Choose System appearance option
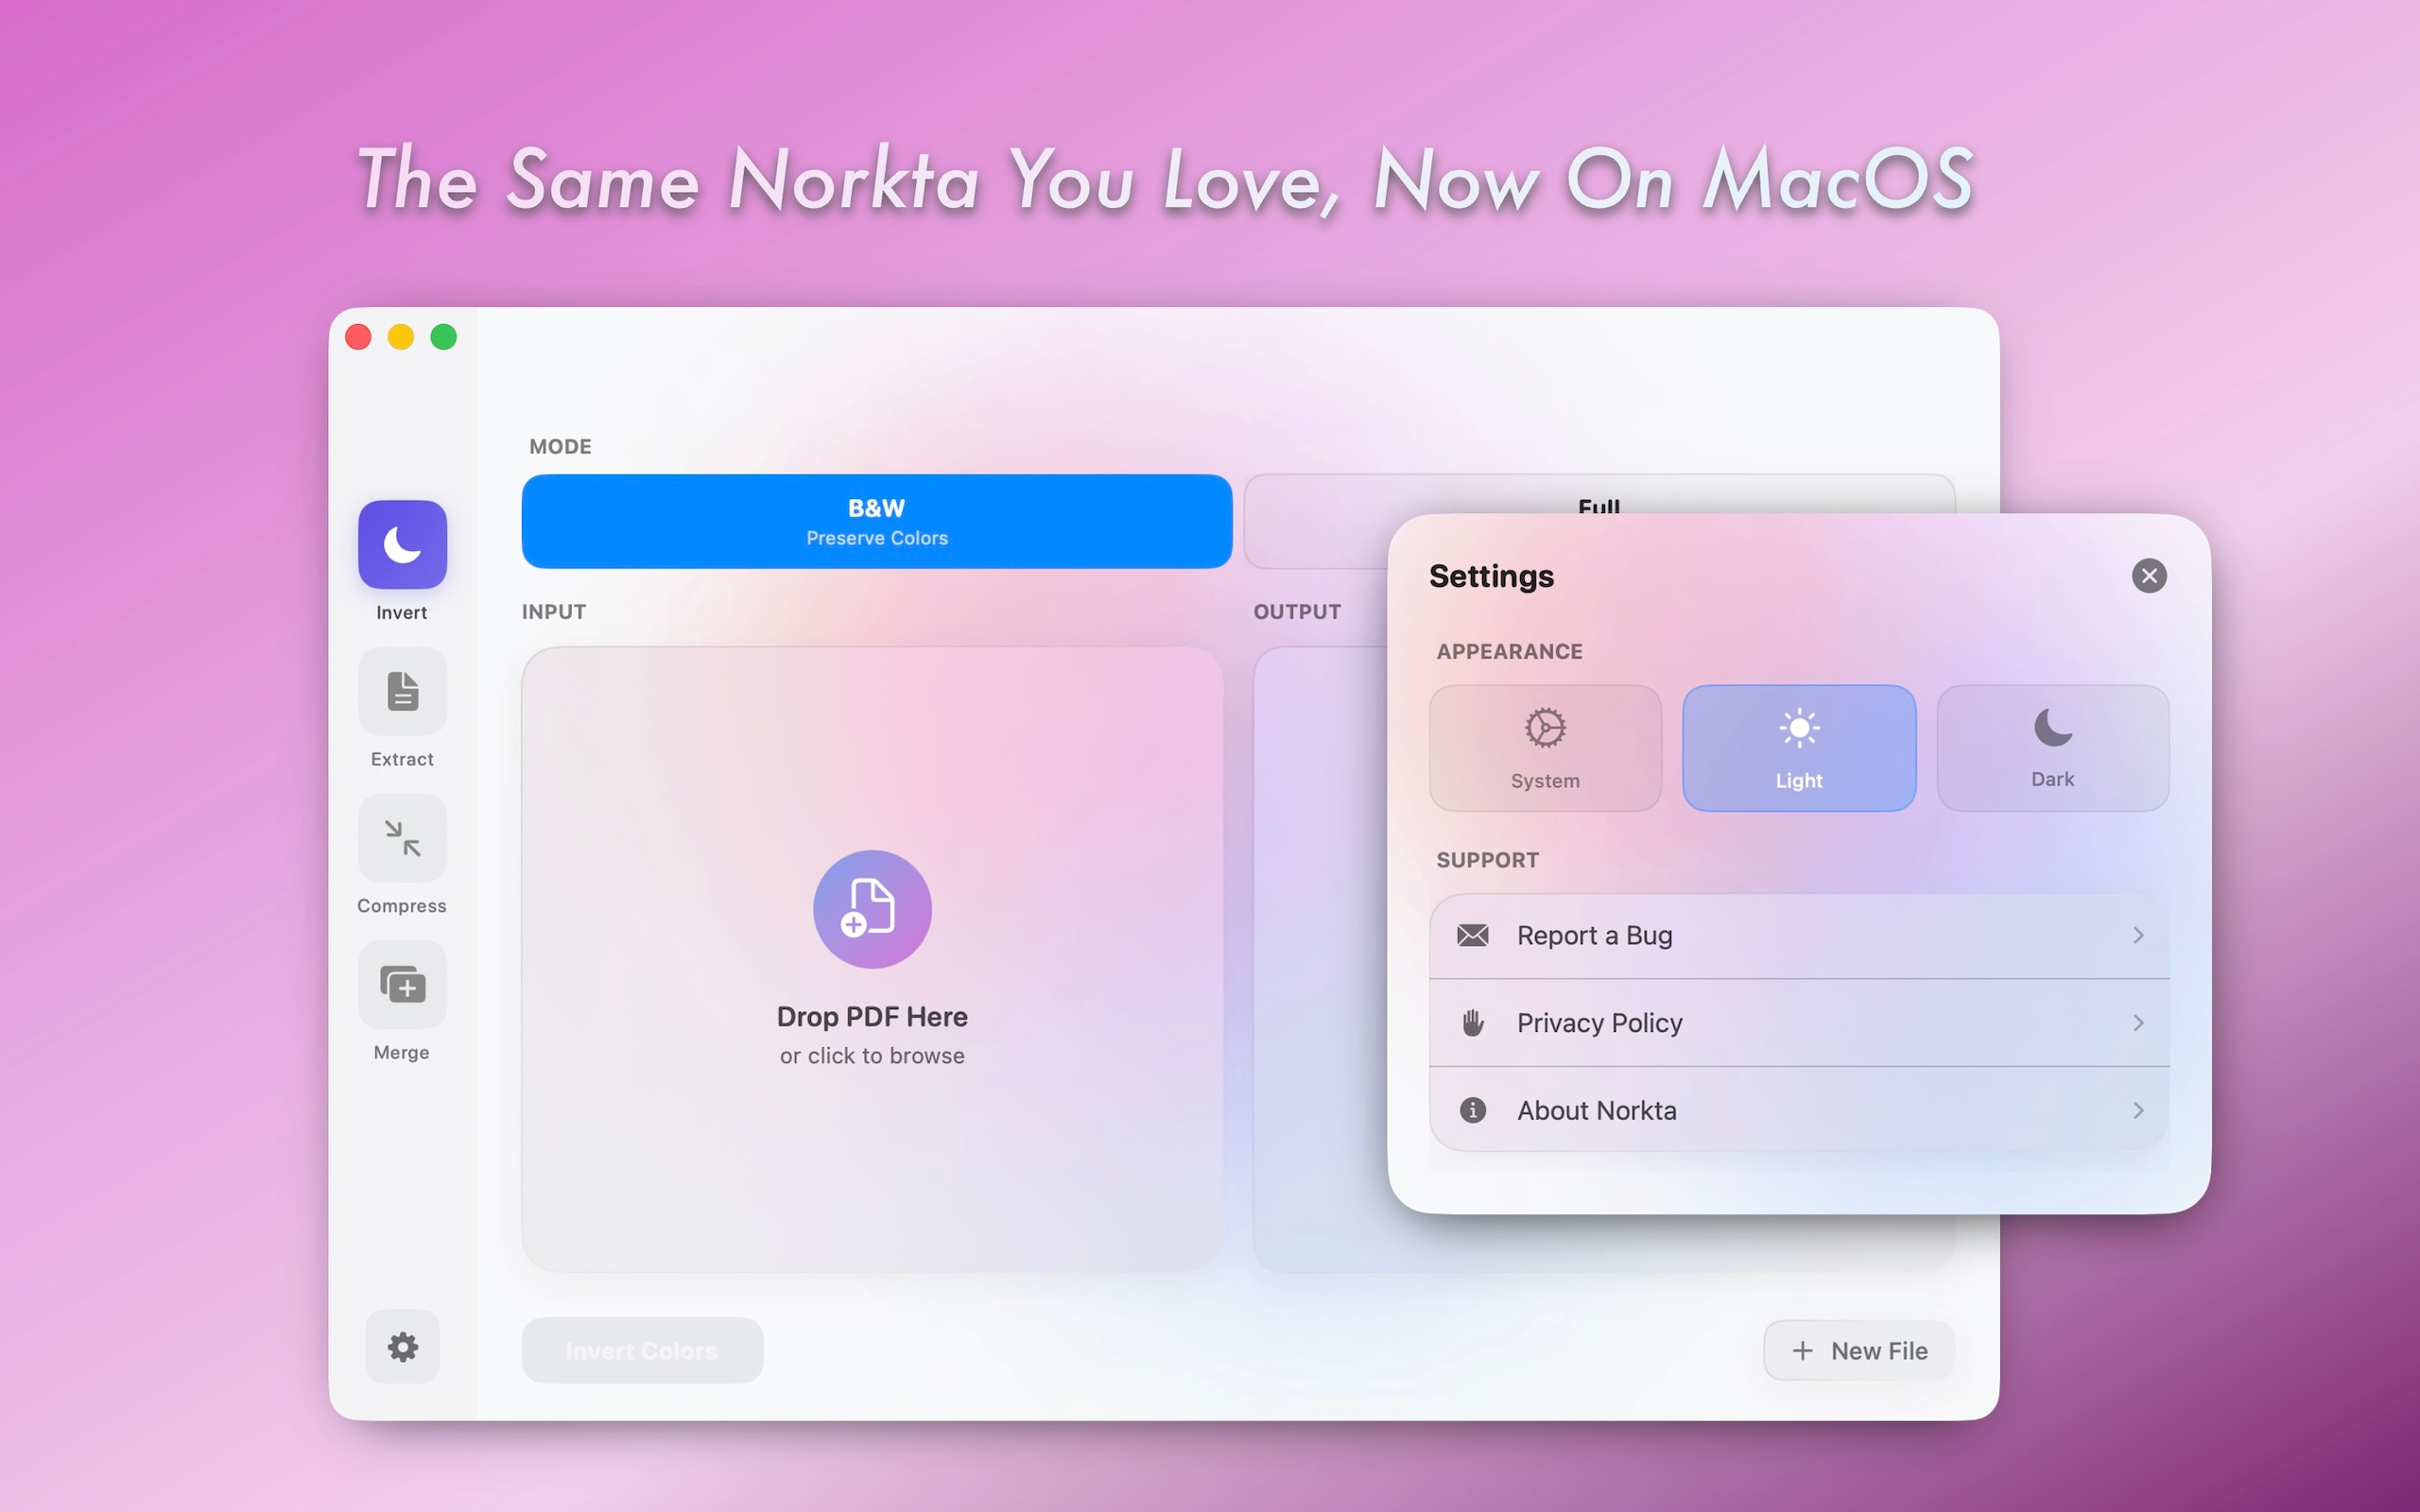2420x1512 pixels. pyautogui.click(x=1545, y=748)
